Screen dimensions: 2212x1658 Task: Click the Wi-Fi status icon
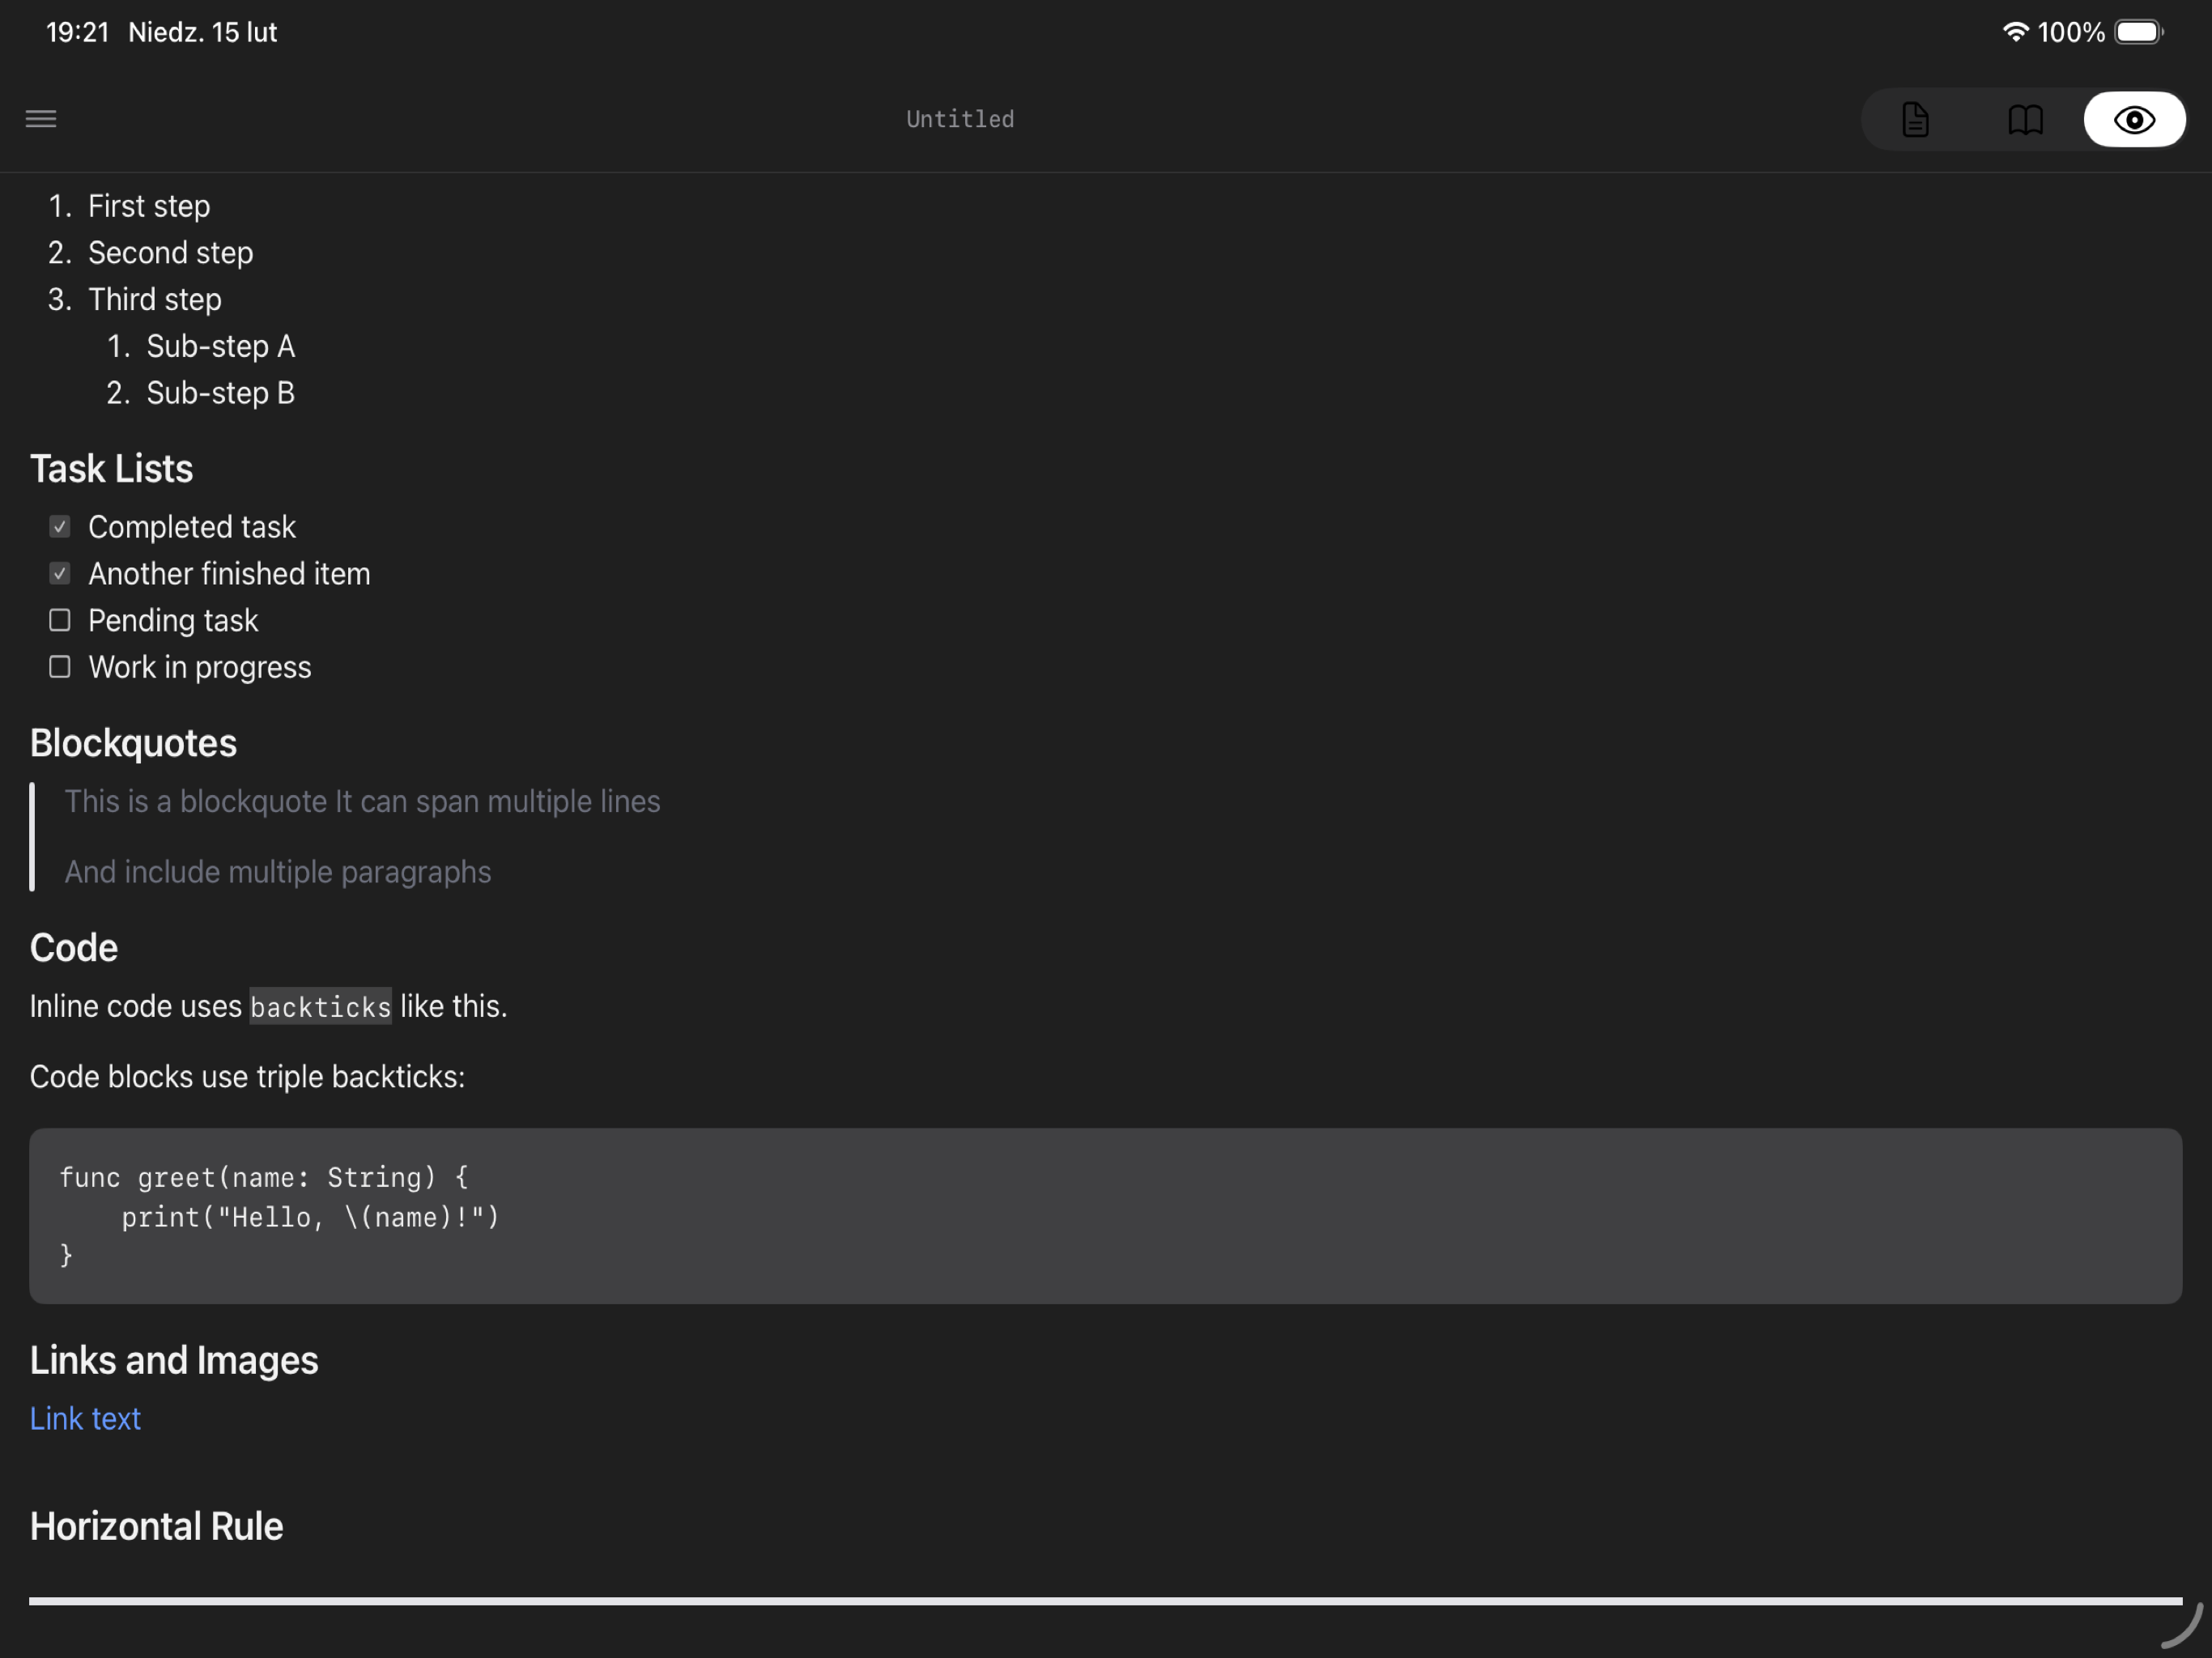pyautogui.click(x=2015, y=32)
